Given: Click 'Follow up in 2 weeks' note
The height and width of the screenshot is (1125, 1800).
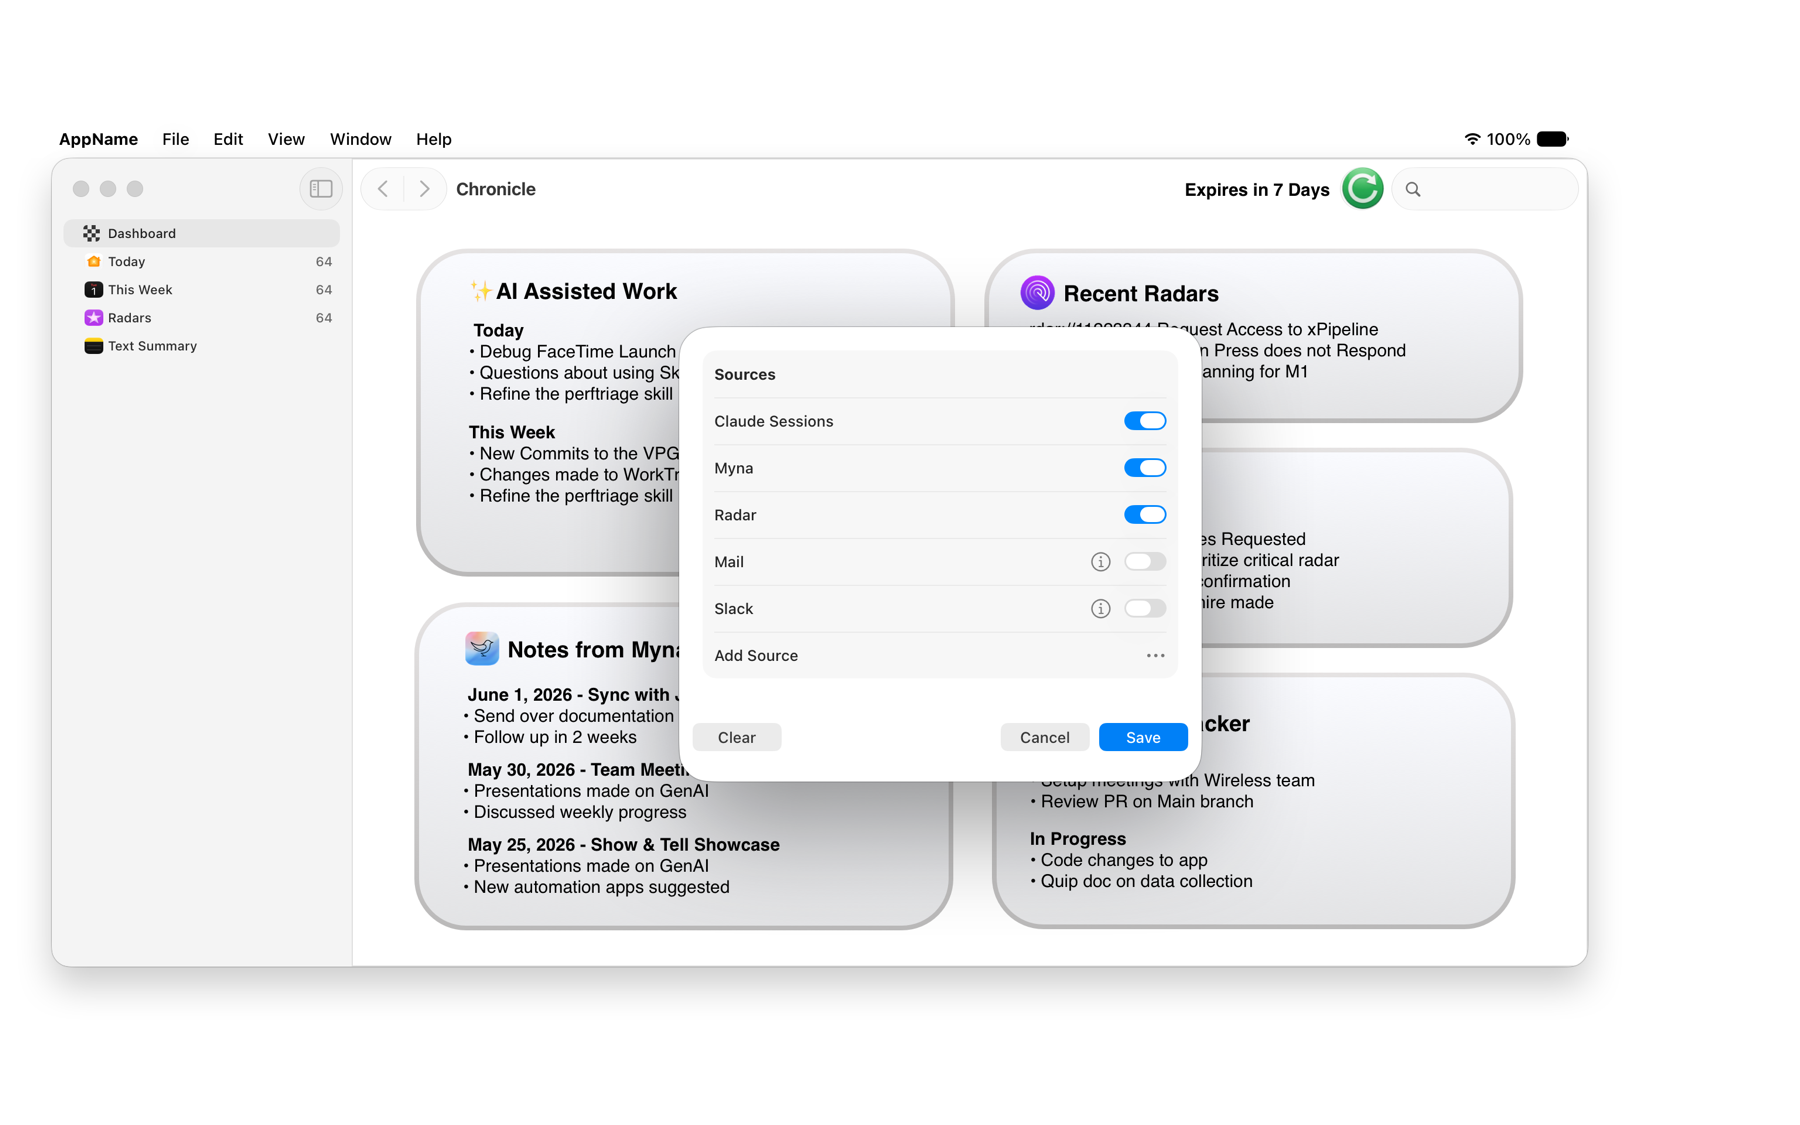Looking at the screenshot, I should [550, 737].
